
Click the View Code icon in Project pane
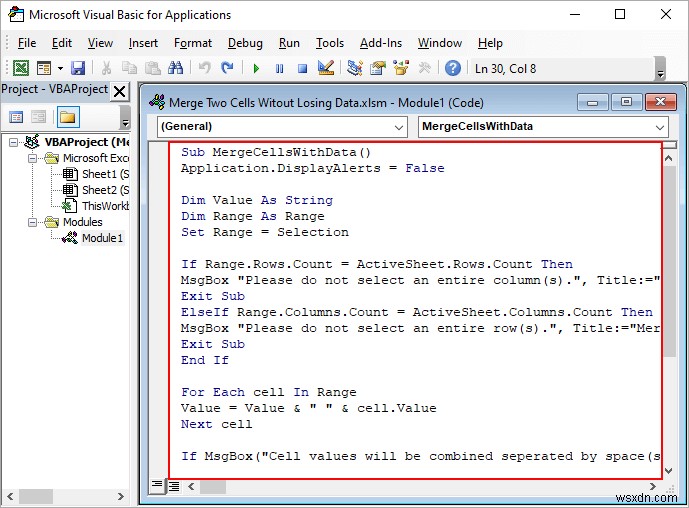(16, 117)
